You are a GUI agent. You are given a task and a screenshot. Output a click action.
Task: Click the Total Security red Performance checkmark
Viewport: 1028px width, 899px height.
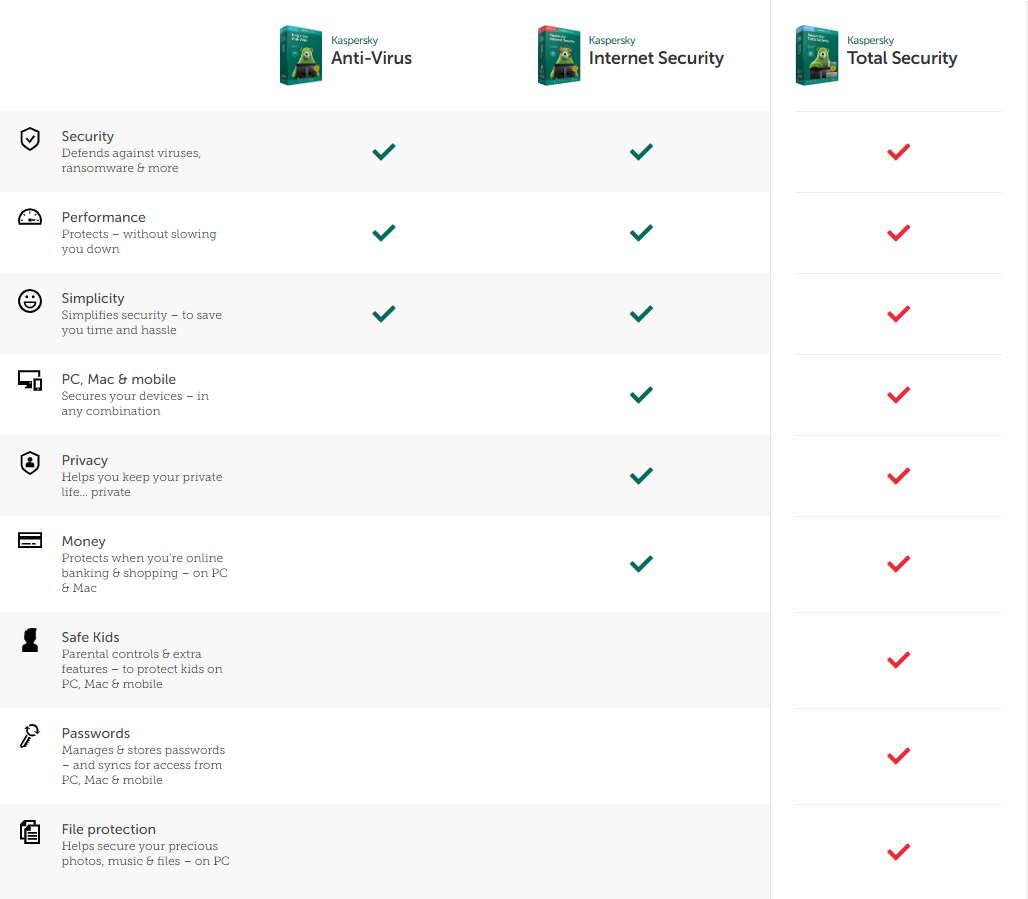898,233
